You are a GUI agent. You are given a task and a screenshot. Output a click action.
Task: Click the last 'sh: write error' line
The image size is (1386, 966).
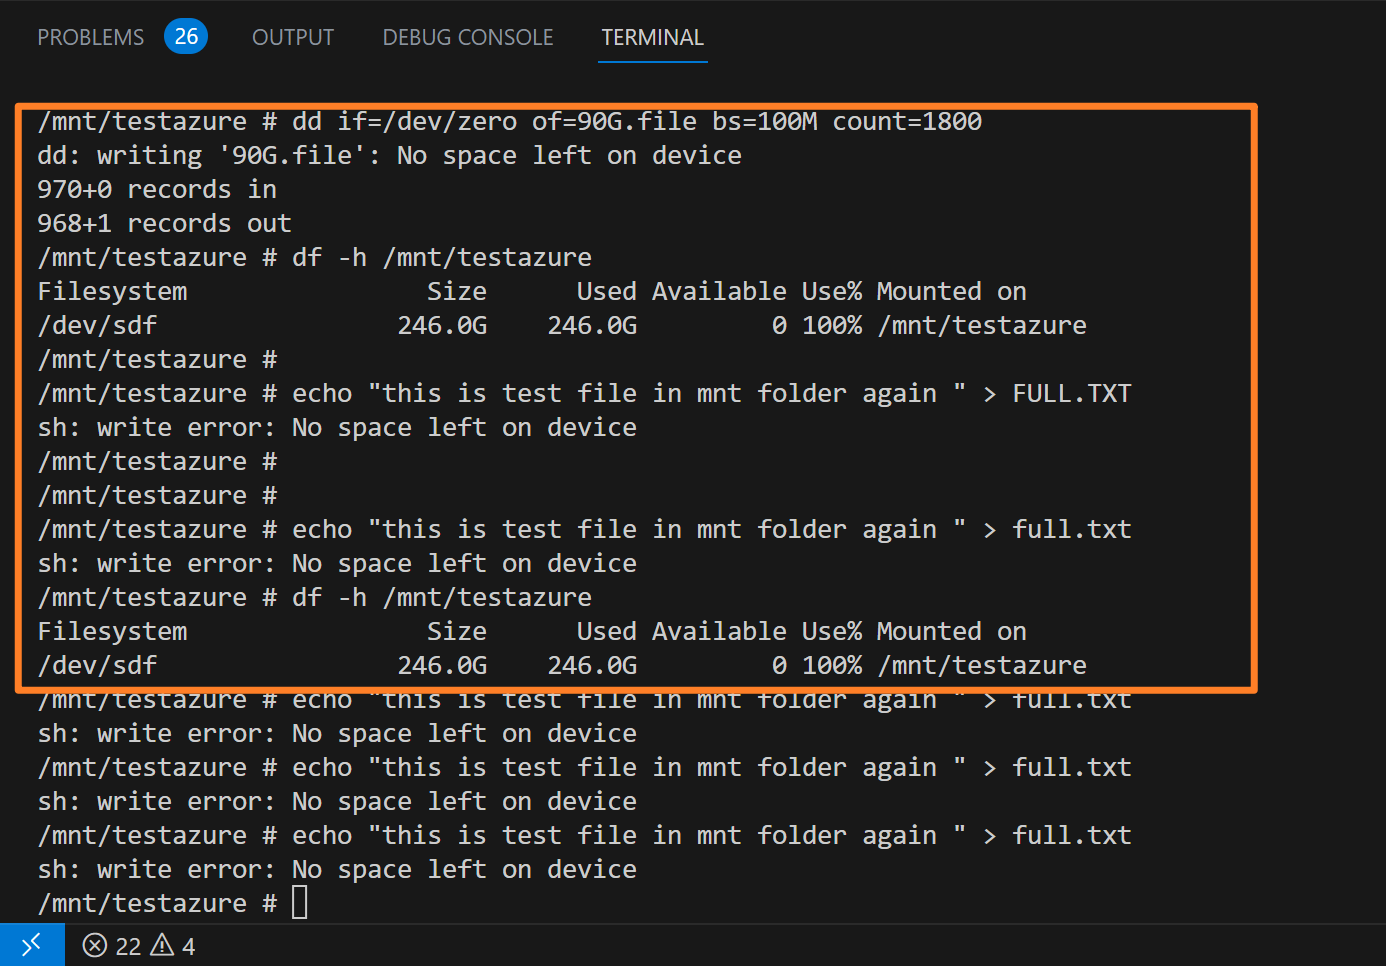coord(337,870)
